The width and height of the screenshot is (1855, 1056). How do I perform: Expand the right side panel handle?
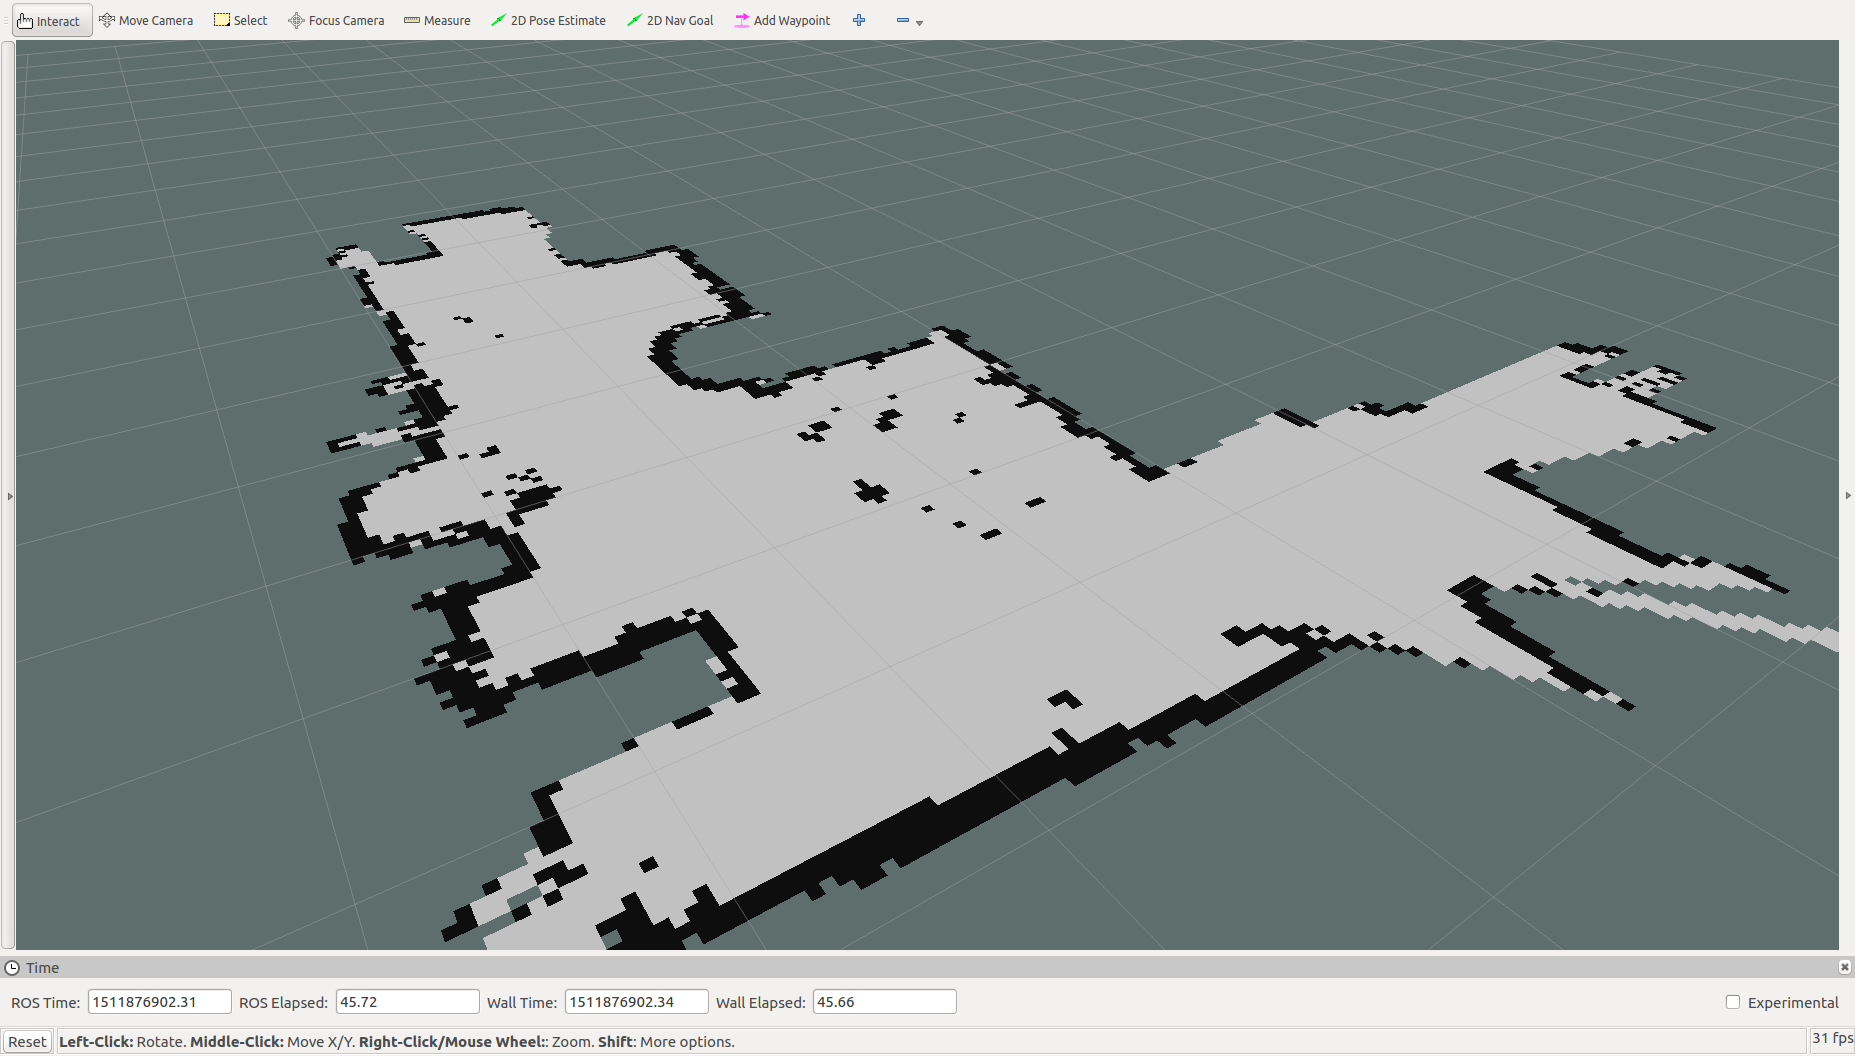pos(1847,496)
